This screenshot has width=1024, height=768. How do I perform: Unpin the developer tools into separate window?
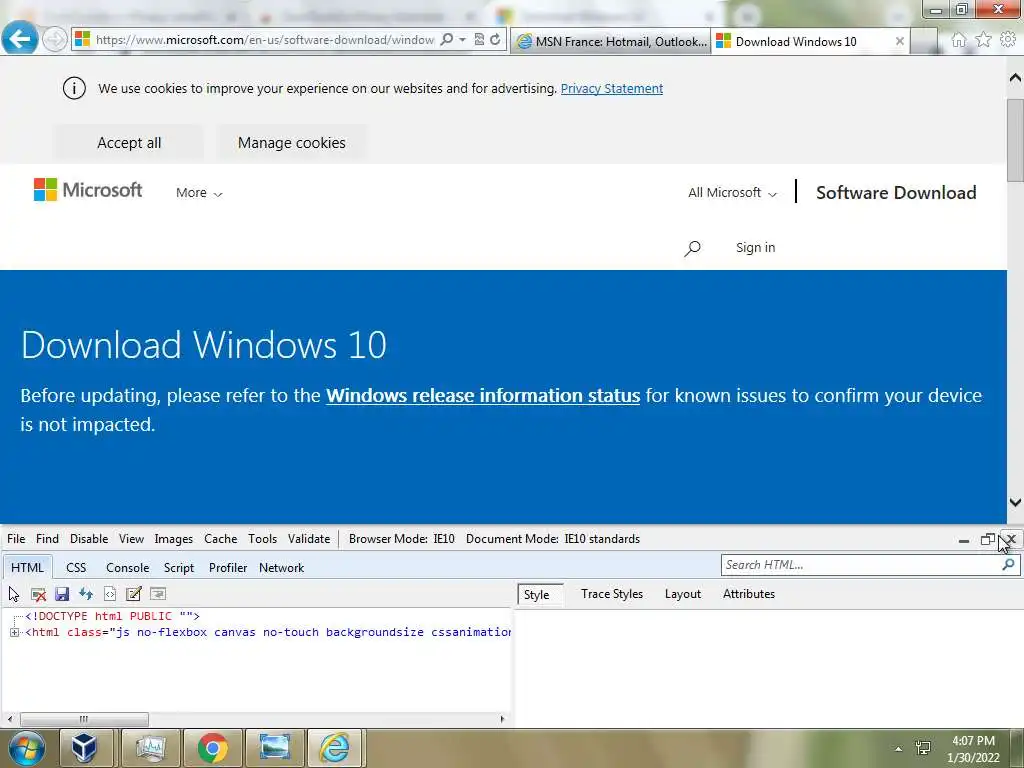tap(987, 539)
